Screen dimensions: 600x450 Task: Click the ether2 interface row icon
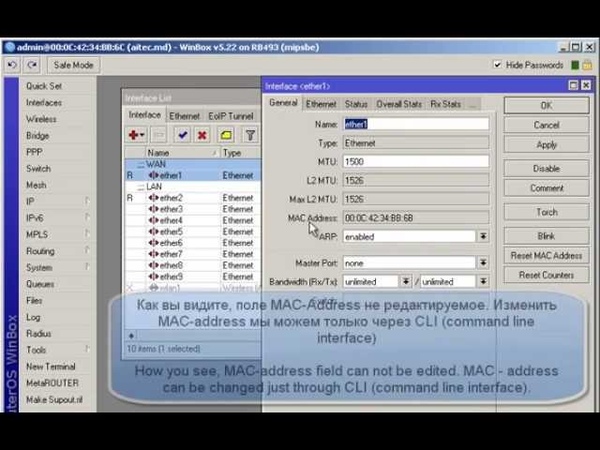coord(153,198)
